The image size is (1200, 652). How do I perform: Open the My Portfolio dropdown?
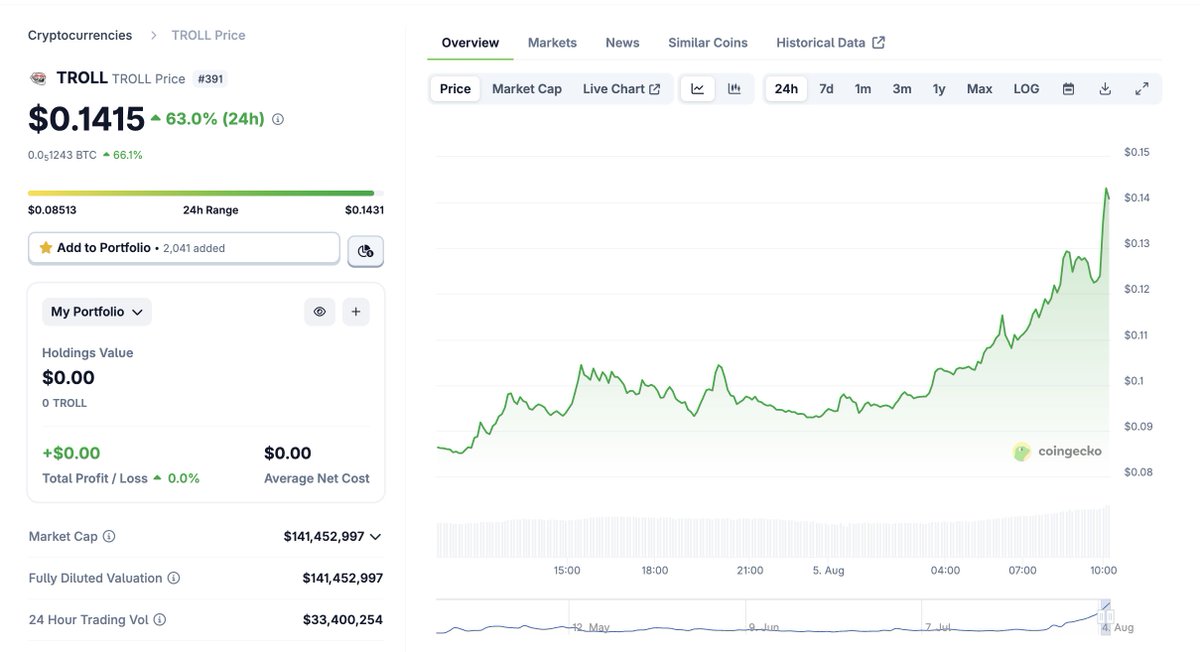[x=97, y=312]
